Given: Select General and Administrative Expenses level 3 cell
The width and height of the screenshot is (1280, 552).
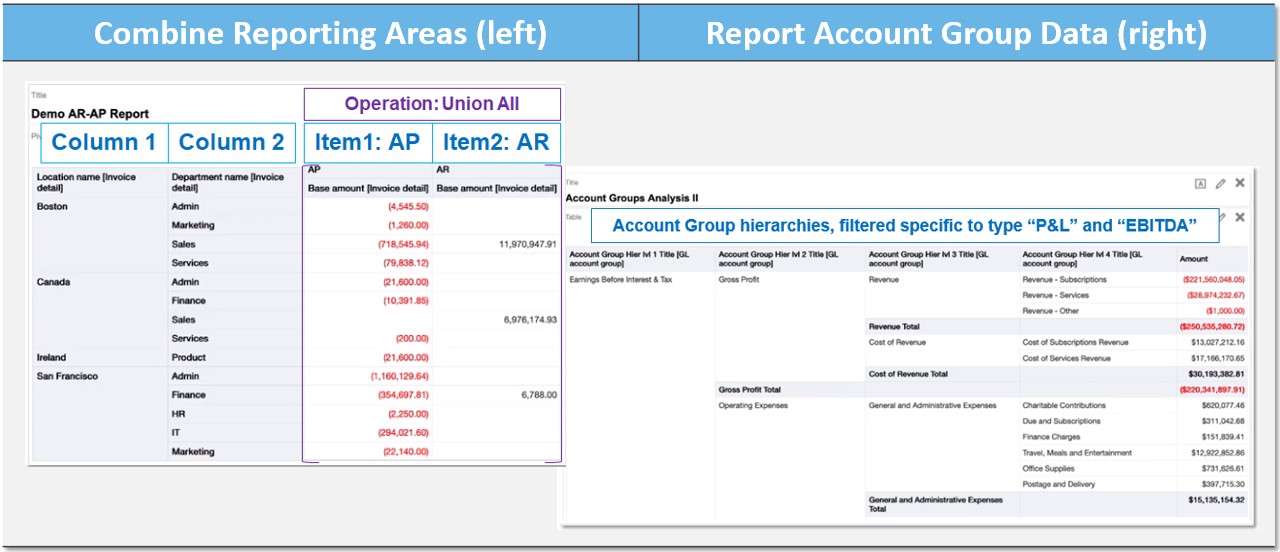Looking at the screenshot, I should pos(932,406).
